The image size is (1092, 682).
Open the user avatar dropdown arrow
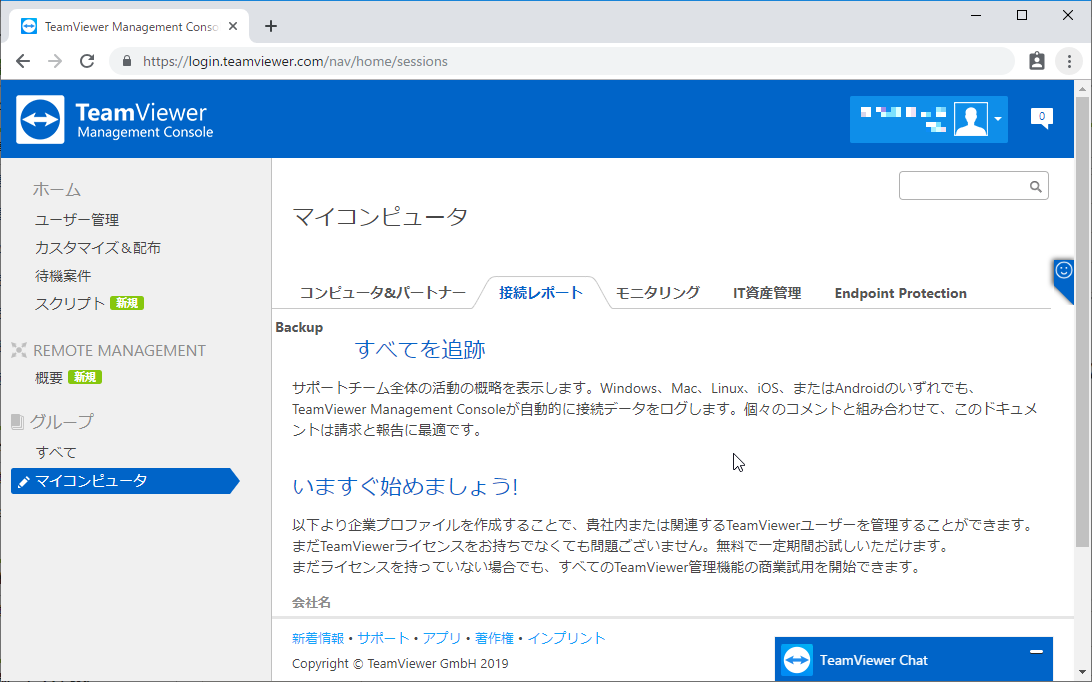pos(997,119)
